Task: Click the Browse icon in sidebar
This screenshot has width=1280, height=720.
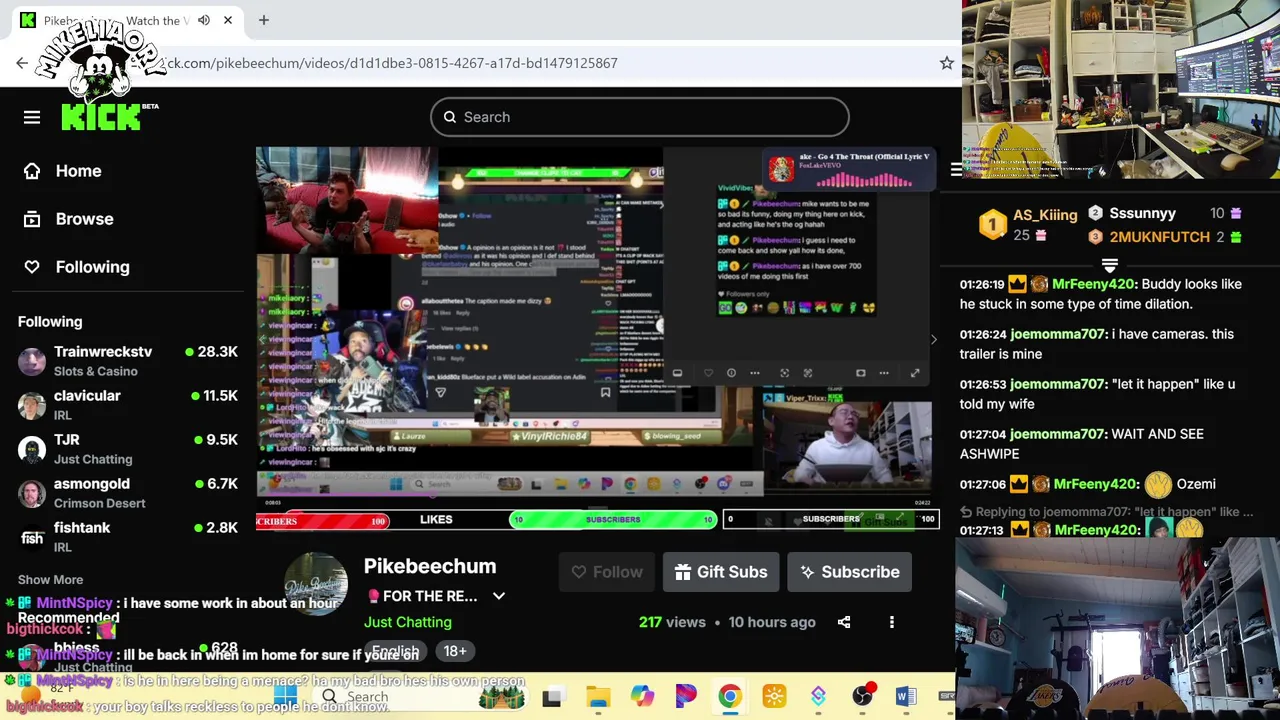Action: point(32,219)
